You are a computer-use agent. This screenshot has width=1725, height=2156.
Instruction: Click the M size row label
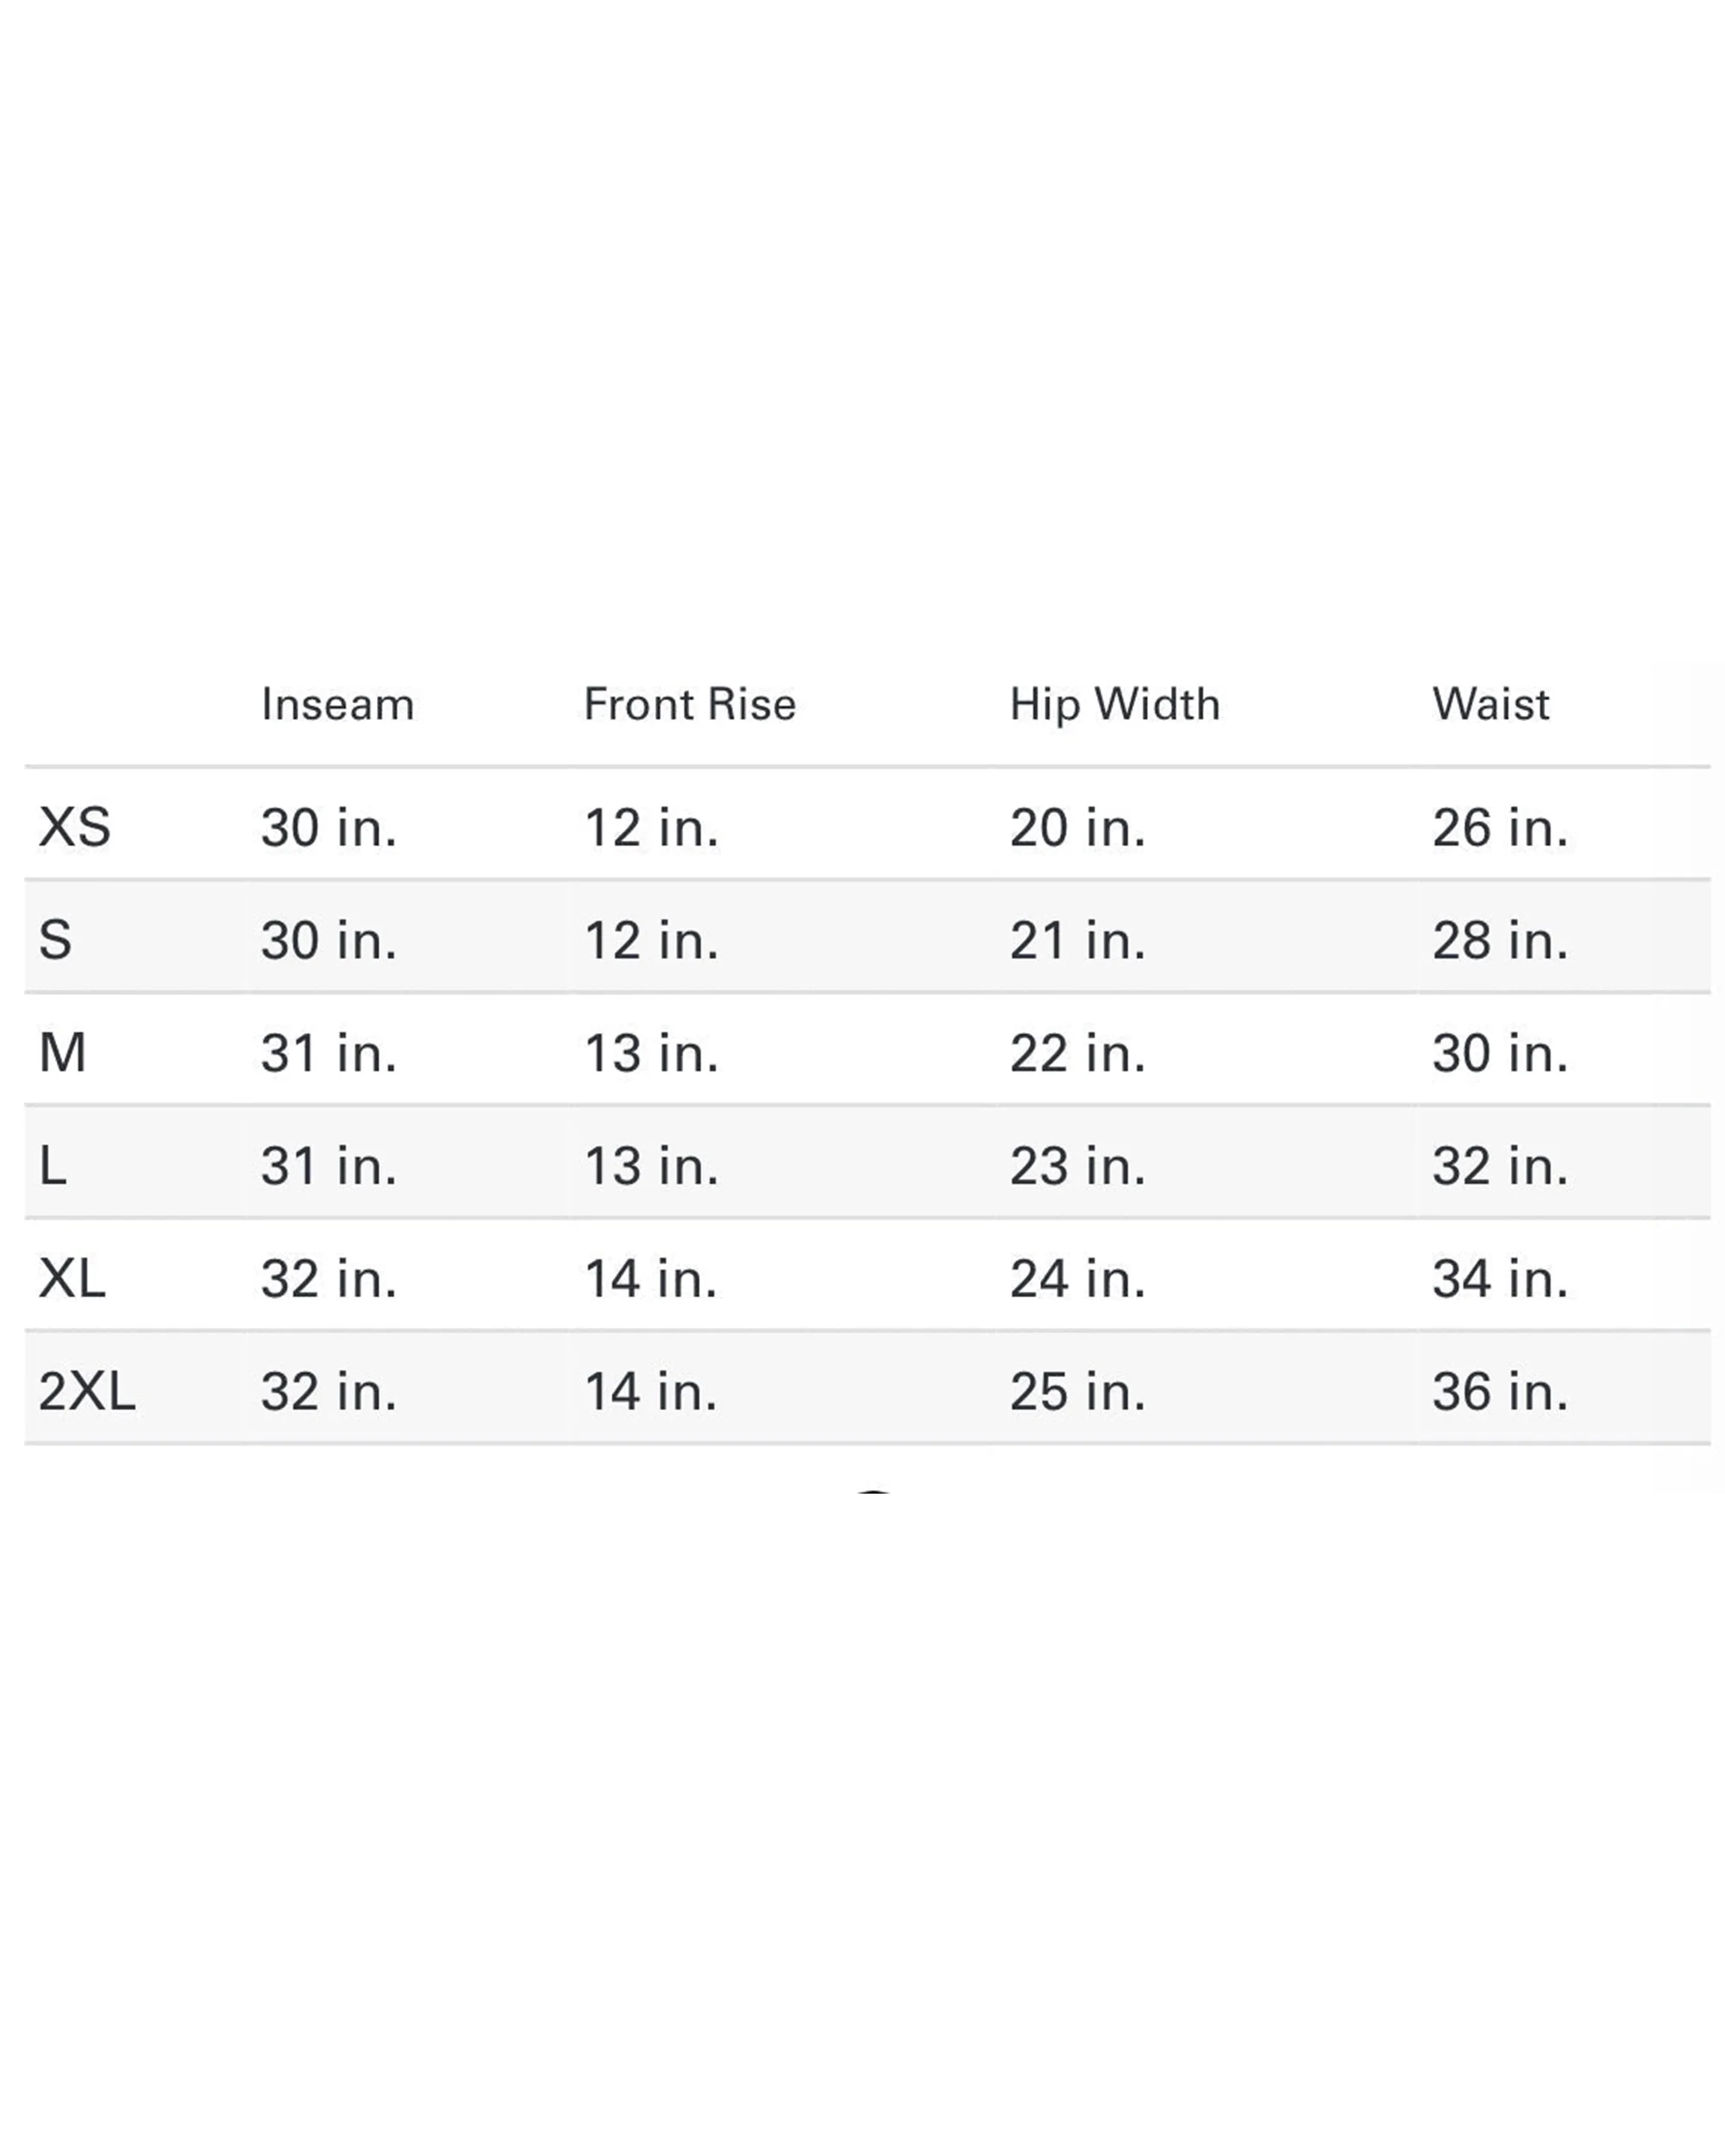[x=62, y=1053]
